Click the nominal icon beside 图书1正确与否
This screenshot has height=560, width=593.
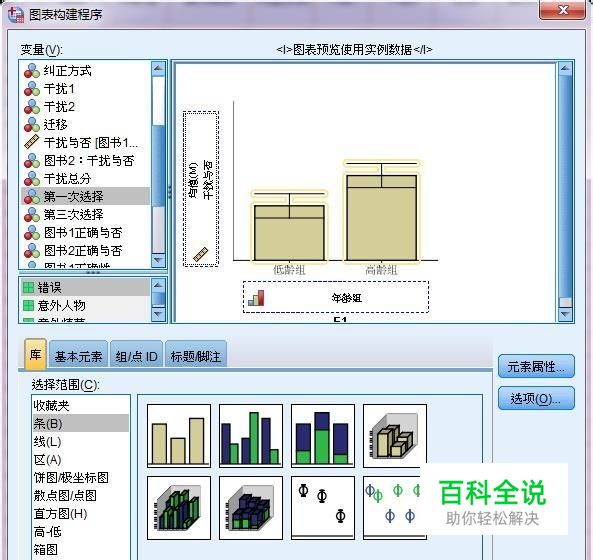click(32, 233)
